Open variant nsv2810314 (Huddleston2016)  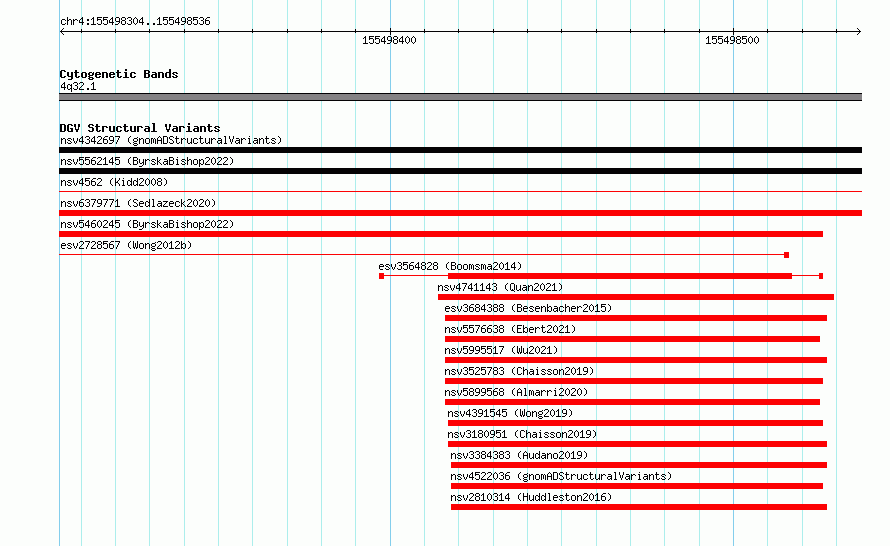pos(531,497)
